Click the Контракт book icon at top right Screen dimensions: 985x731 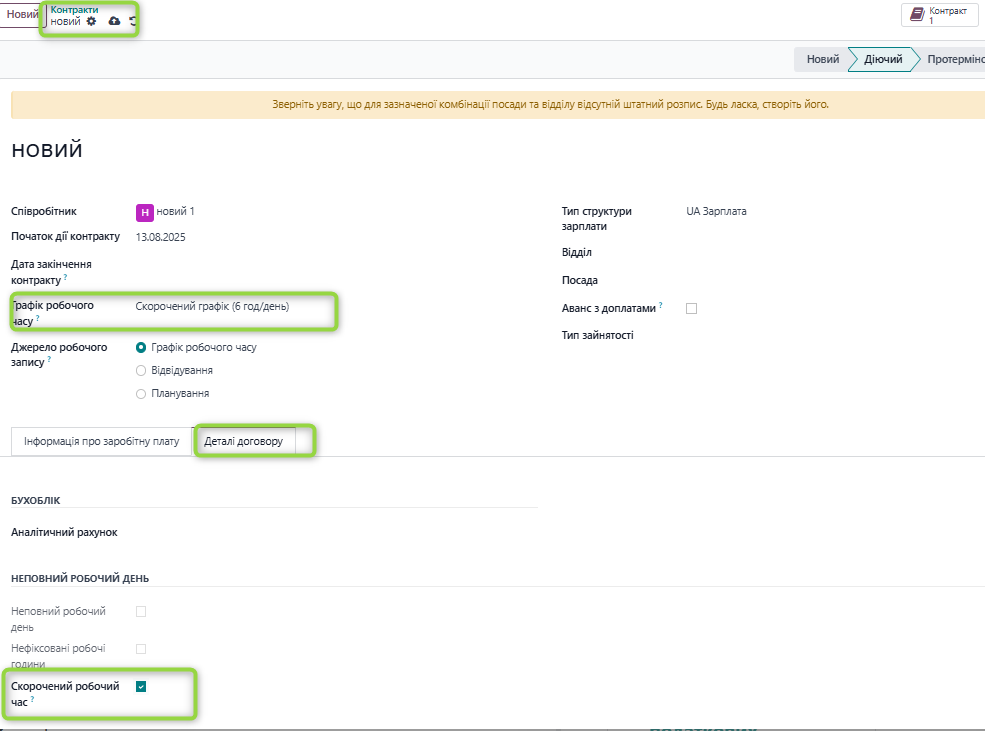(x=917, y=15)
